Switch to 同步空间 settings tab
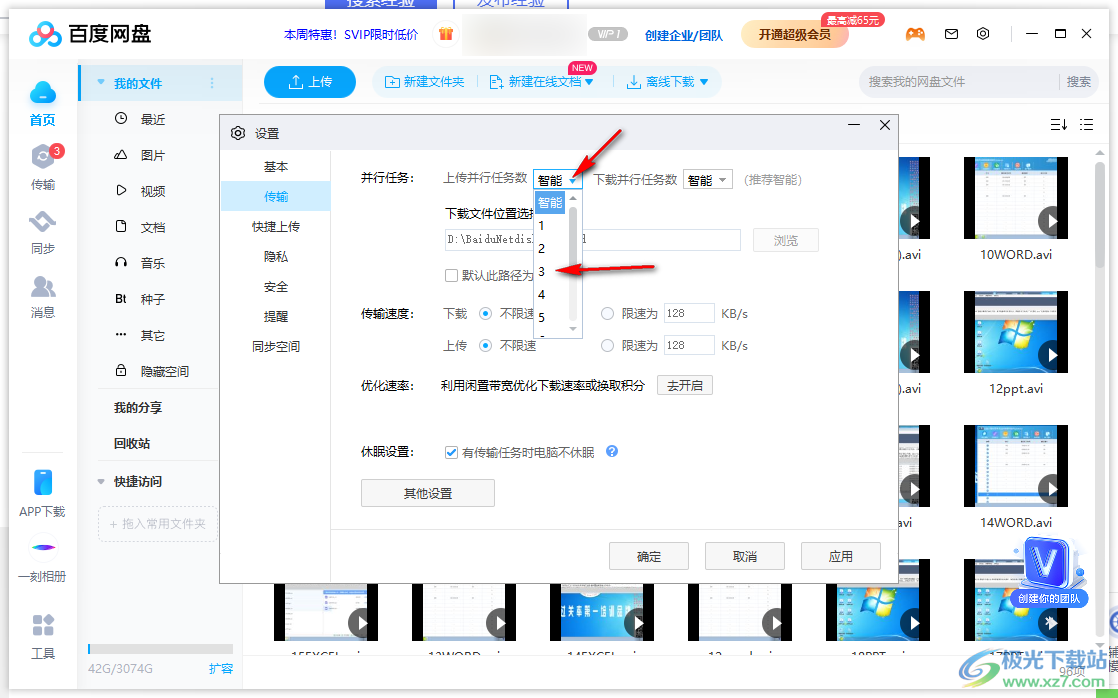The width and height of the screenshot is (1118, 698). click(x=276, y=347)
